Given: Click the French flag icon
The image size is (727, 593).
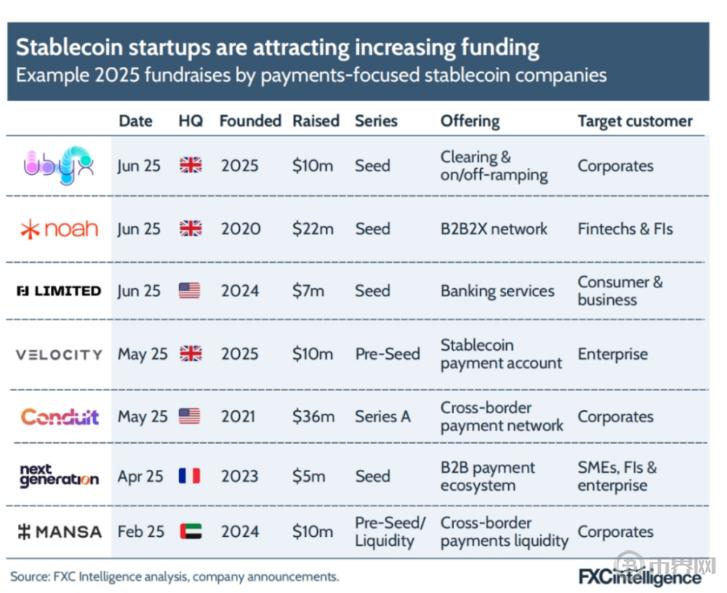Looking at the screenshot, I should (x=190, y=476).
